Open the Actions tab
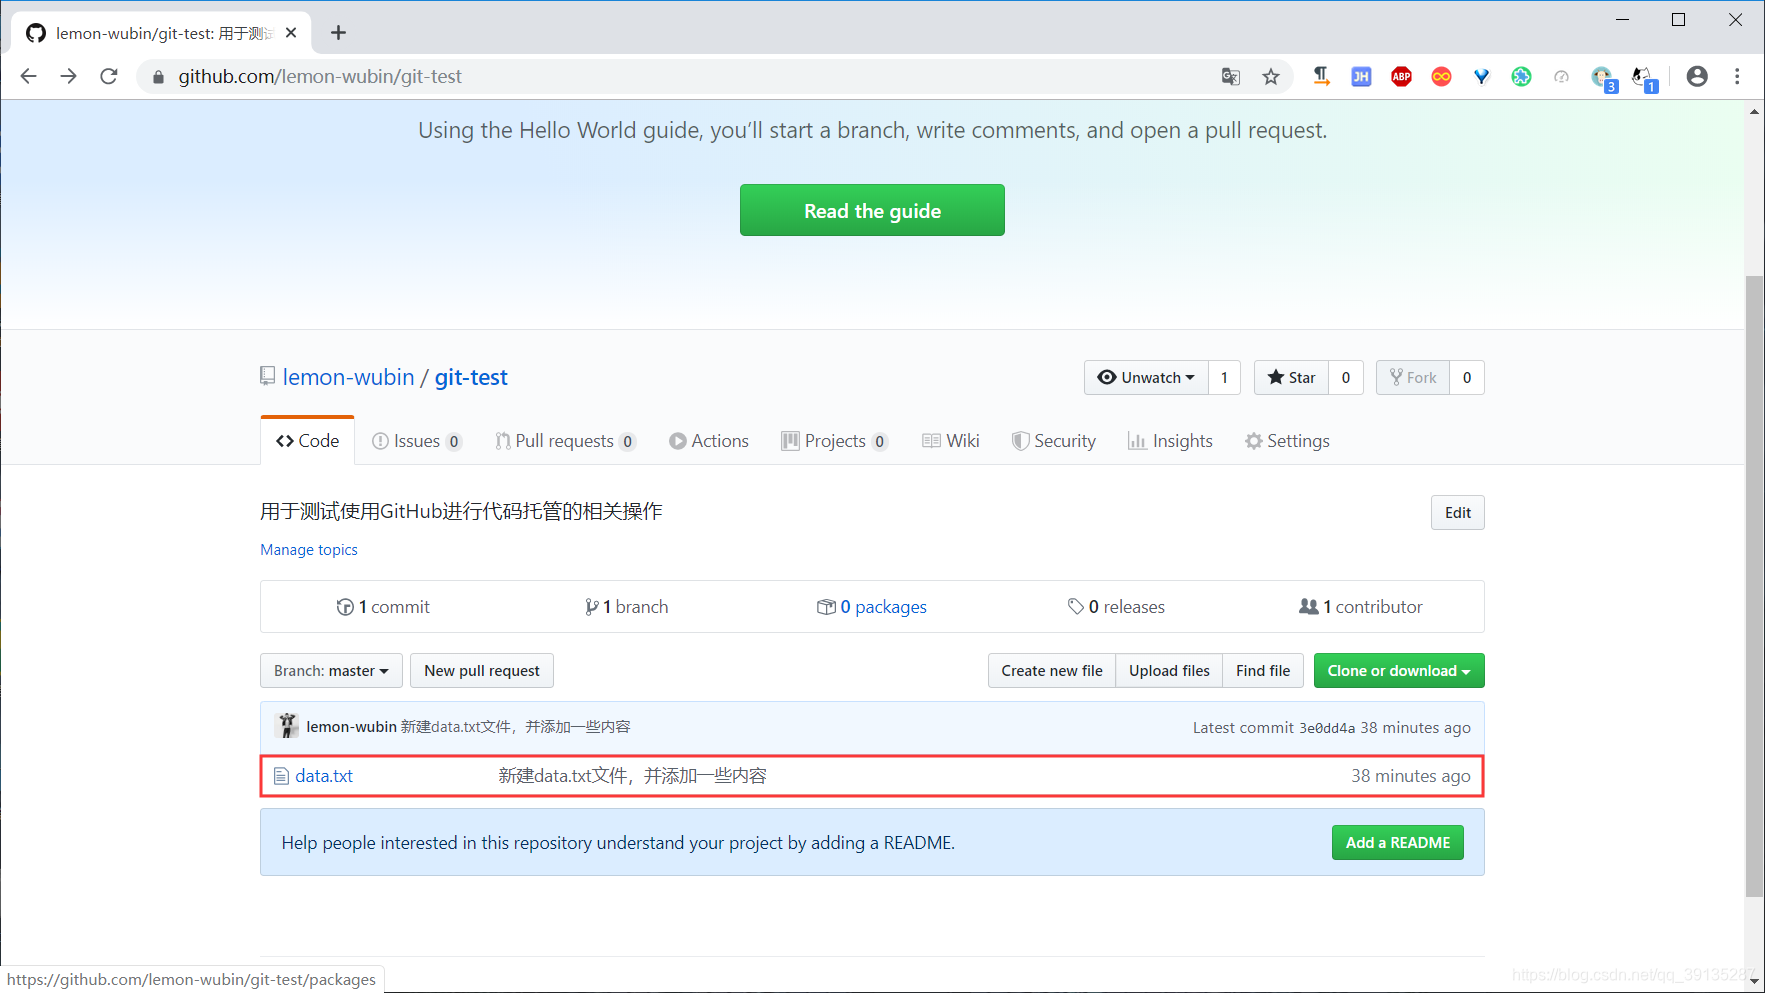 pos(709,441)
